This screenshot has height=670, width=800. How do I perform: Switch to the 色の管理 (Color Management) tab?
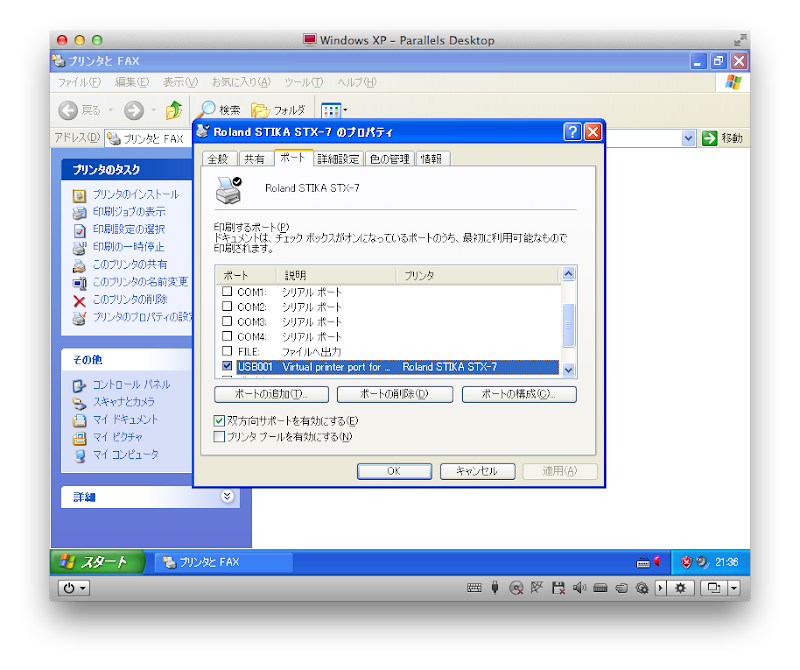pyautogui.click(x=390, y=159)
